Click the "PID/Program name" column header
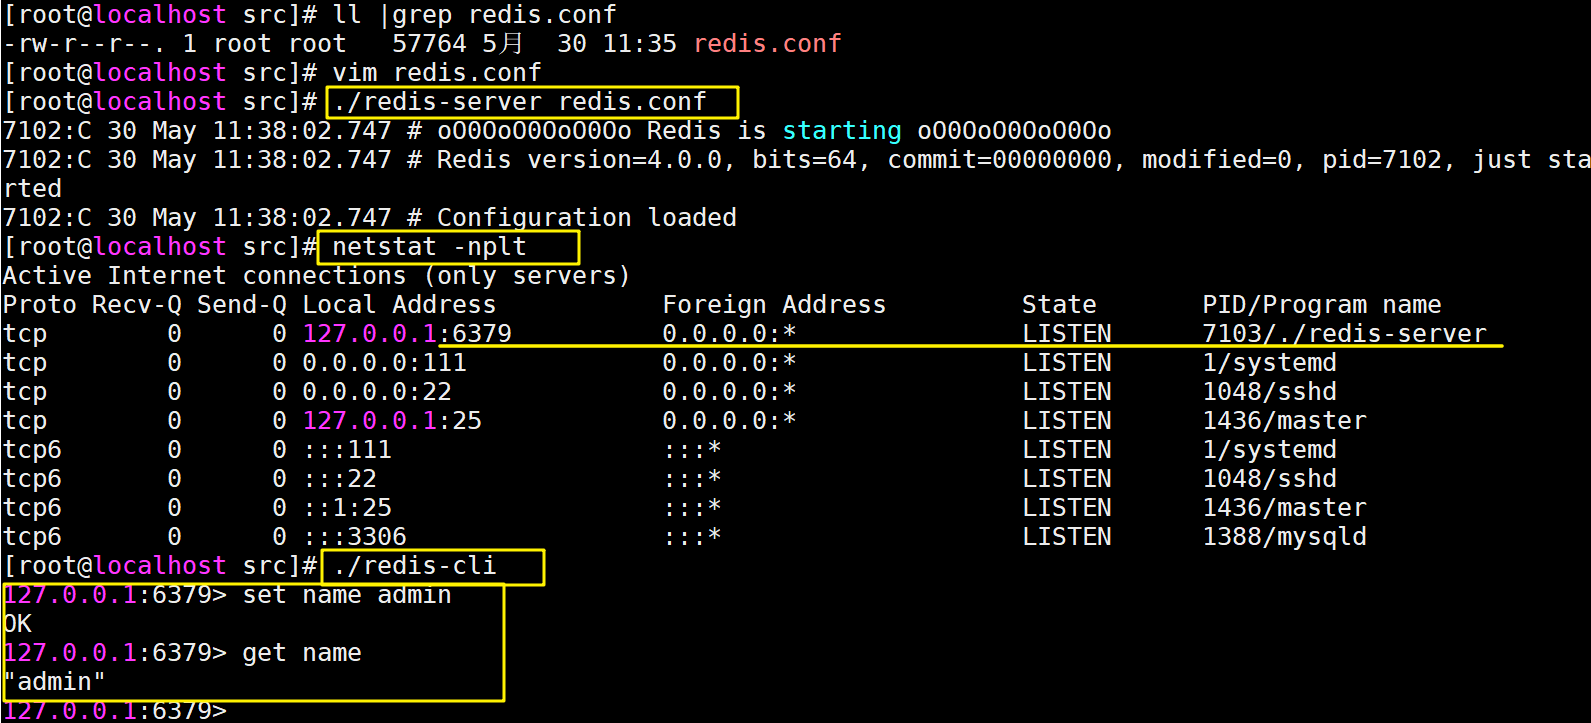 pyautogui.click(x=1322, y=305)
